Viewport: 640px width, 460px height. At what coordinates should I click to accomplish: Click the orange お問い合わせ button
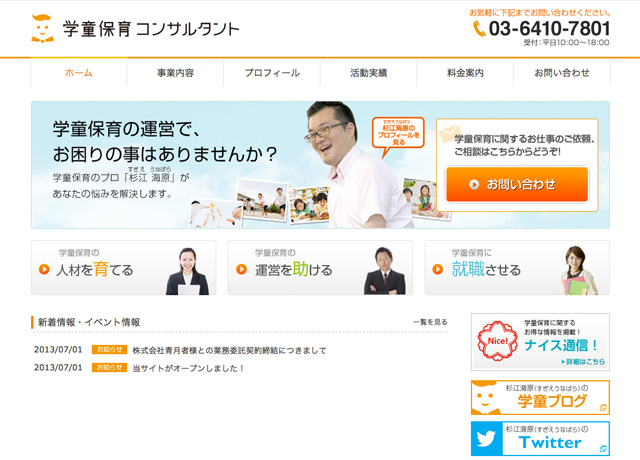tap(517, 184)
